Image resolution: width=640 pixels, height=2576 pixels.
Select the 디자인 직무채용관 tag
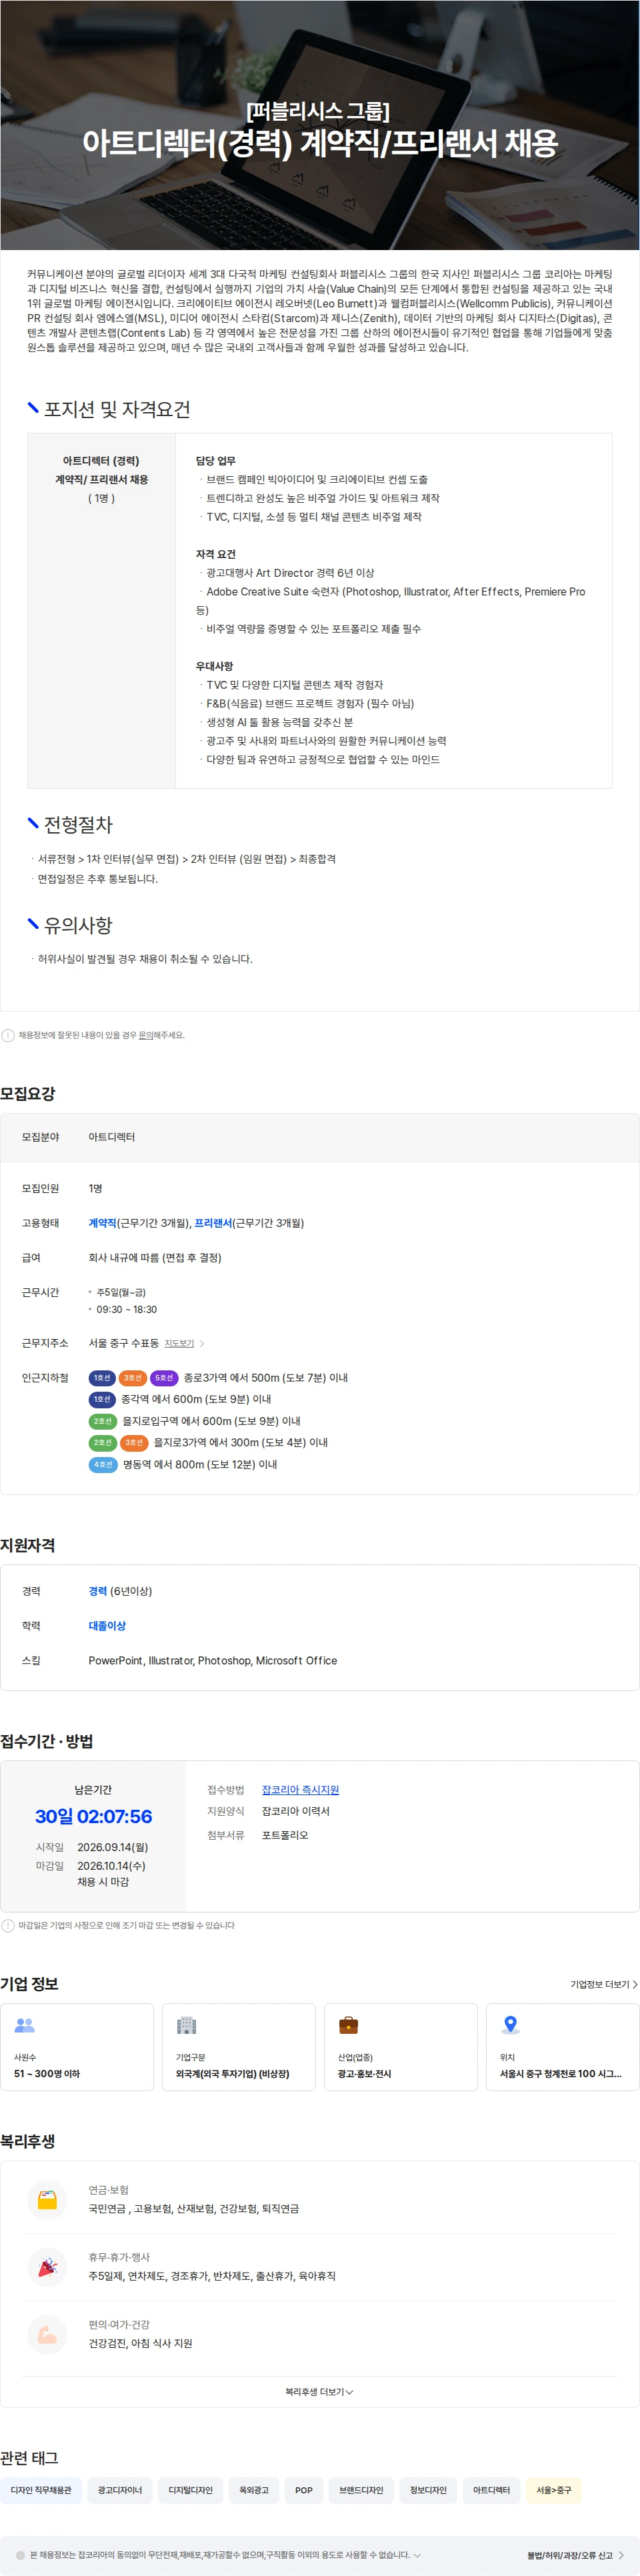click(41, 2490)
